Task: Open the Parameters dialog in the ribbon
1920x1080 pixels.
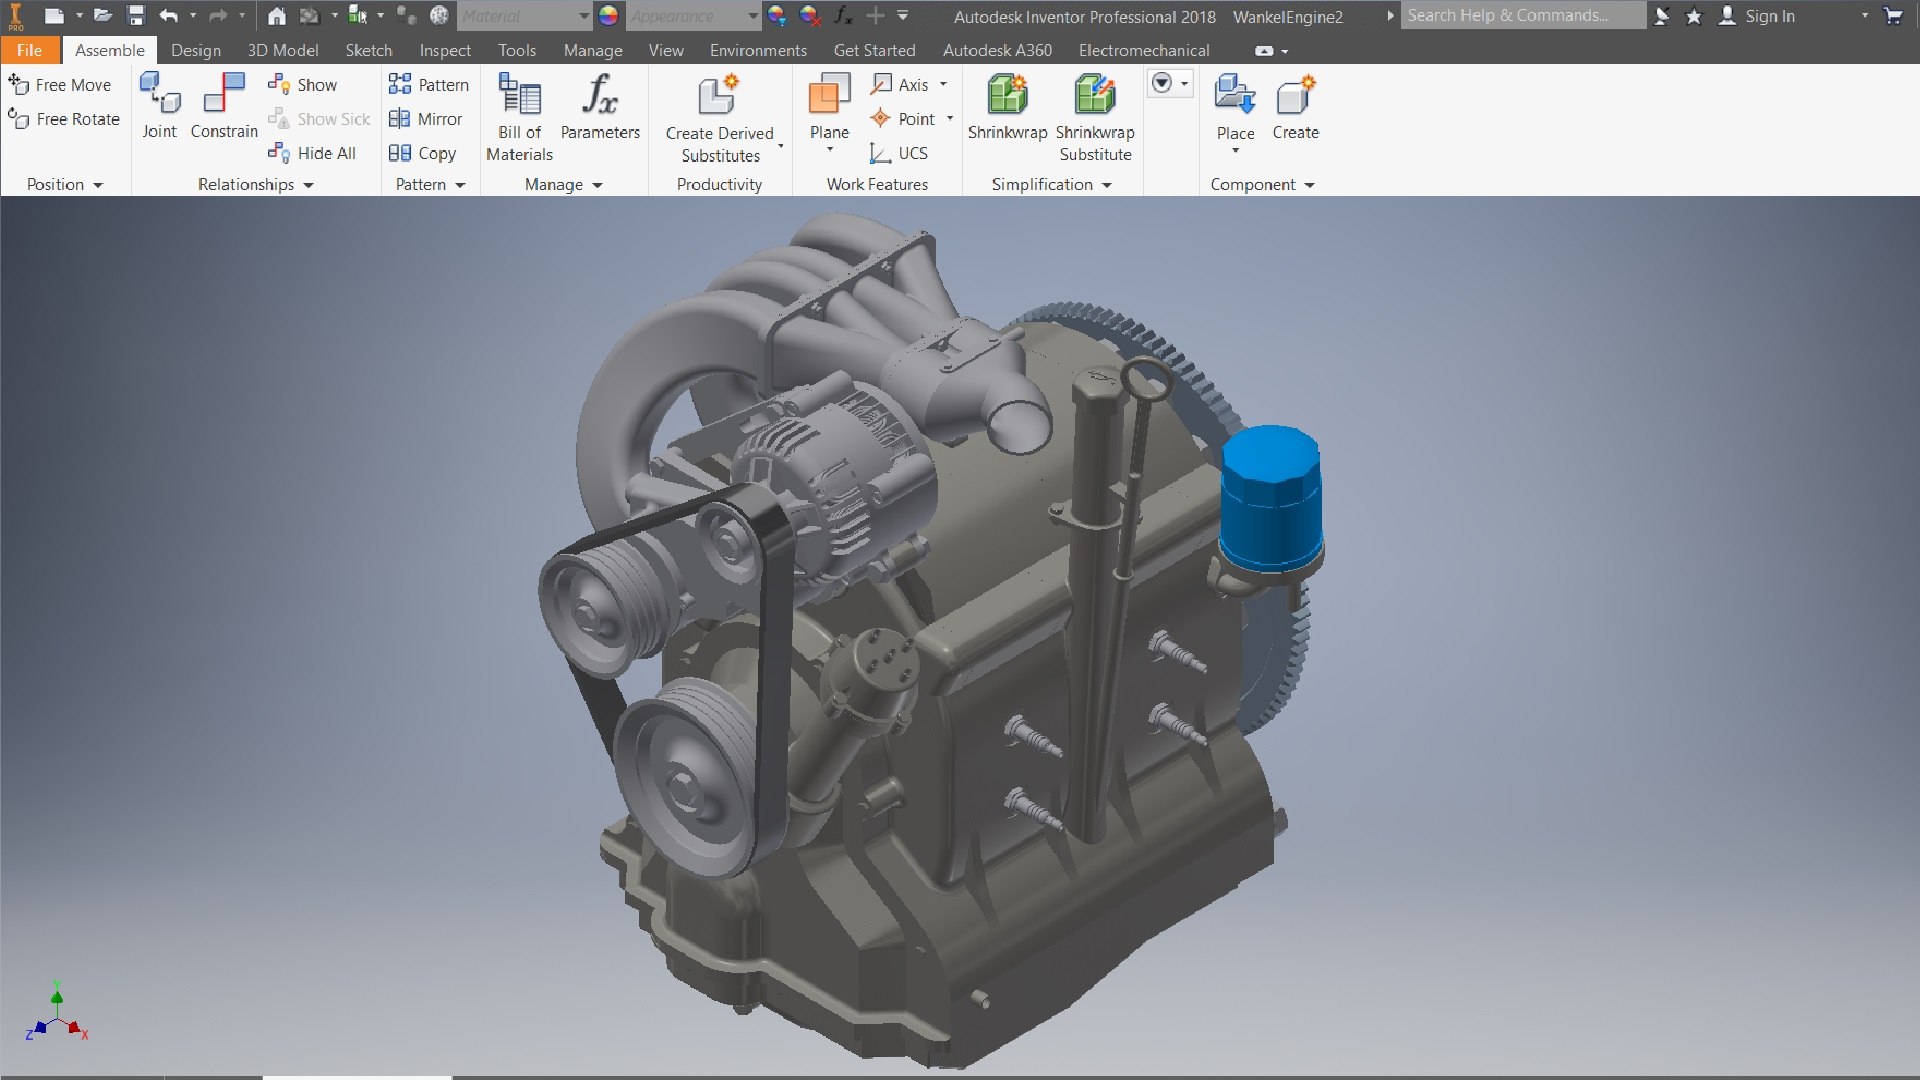Action: click(600, 106)
